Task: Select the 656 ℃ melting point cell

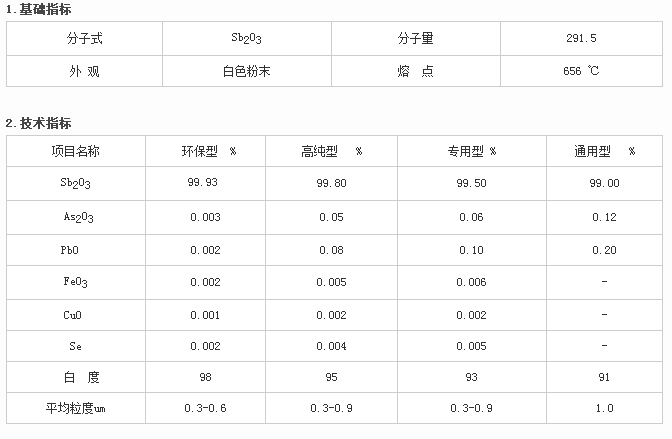Action: (x=581, y=71)
